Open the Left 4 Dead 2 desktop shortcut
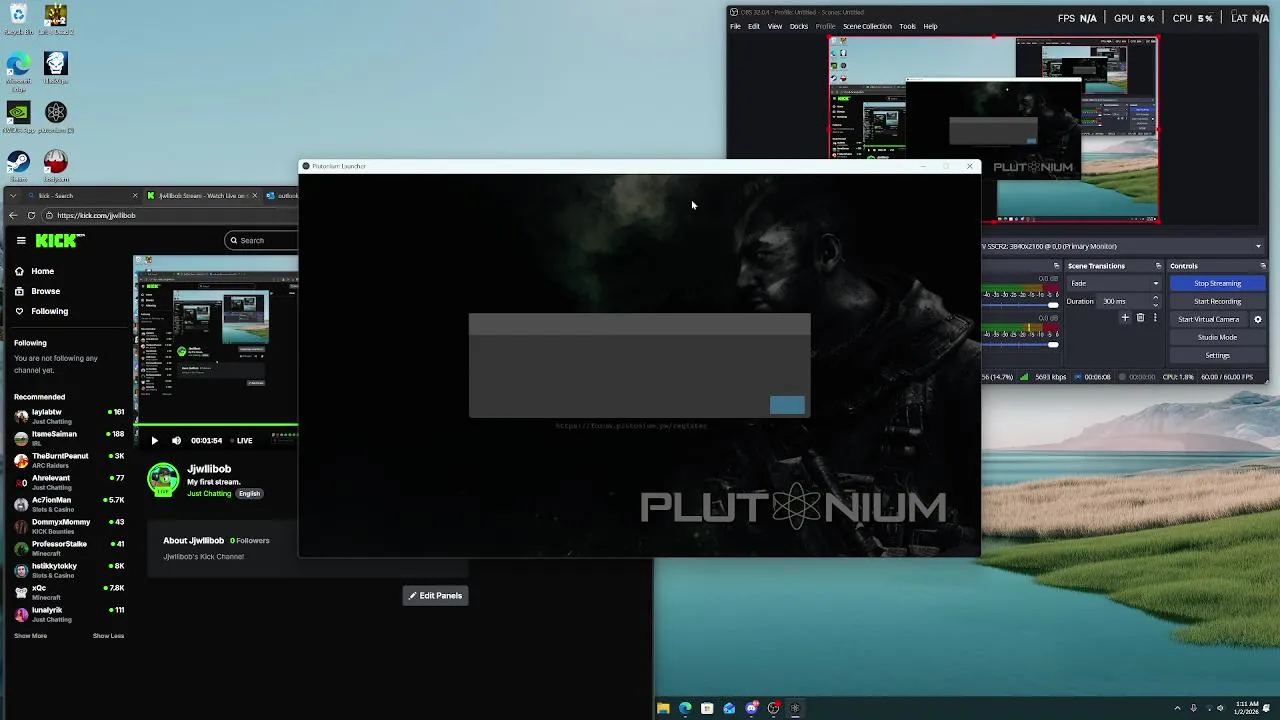Screen dimensions: 1280x720 point(56,17)
